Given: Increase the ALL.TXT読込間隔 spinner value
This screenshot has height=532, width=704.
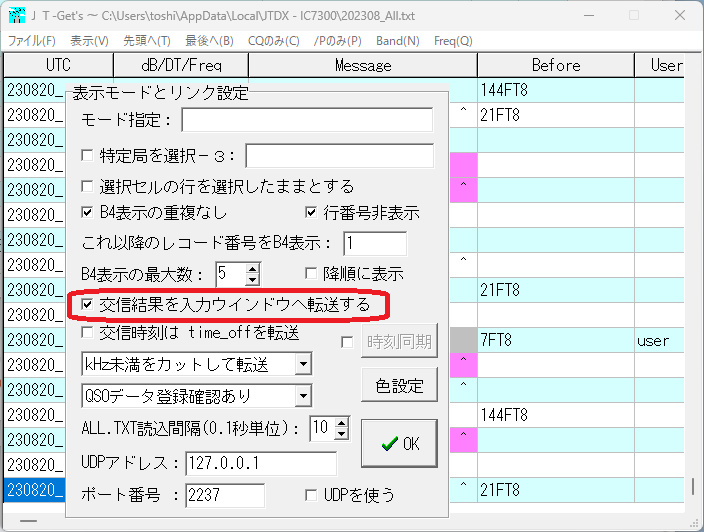Looking at the screenshot, I should click(342, 423).
